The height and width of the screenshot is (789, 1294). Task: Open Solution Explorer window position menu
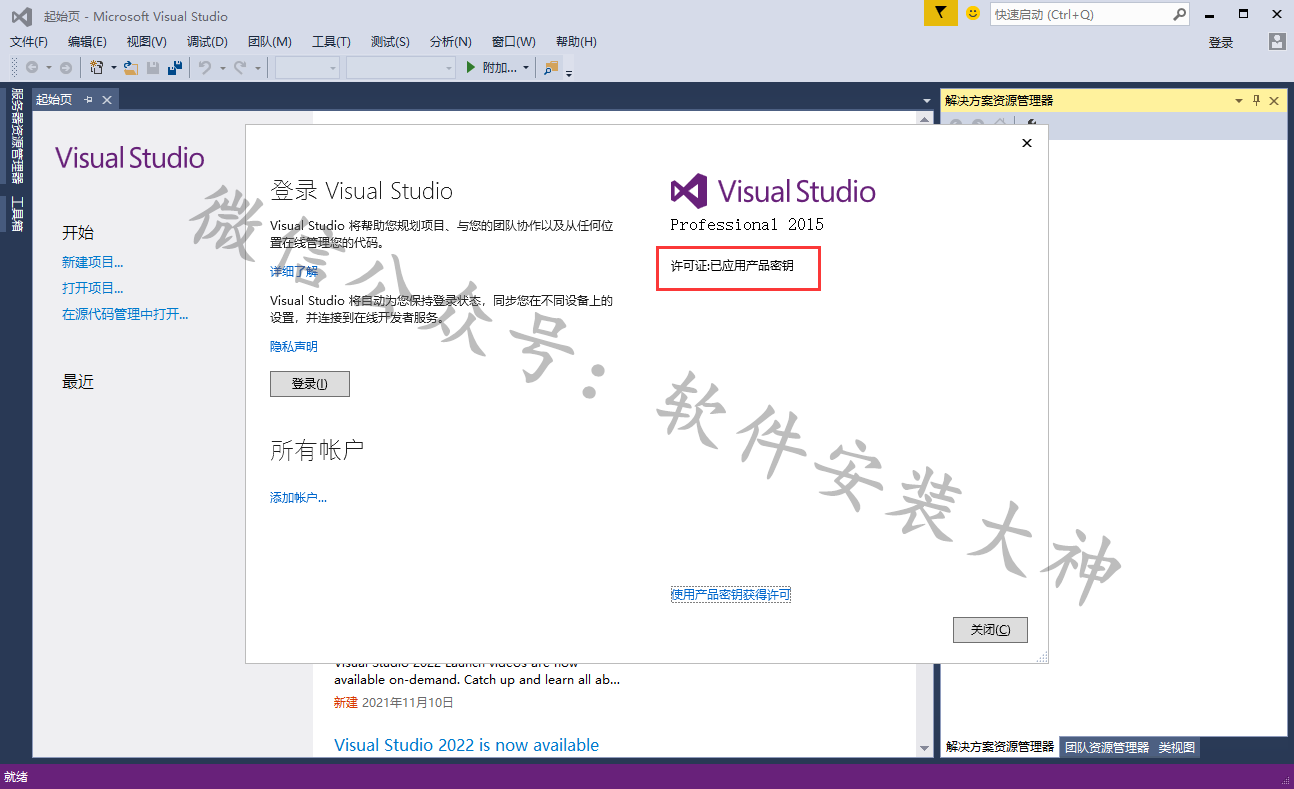click(x=1238, y=100)
